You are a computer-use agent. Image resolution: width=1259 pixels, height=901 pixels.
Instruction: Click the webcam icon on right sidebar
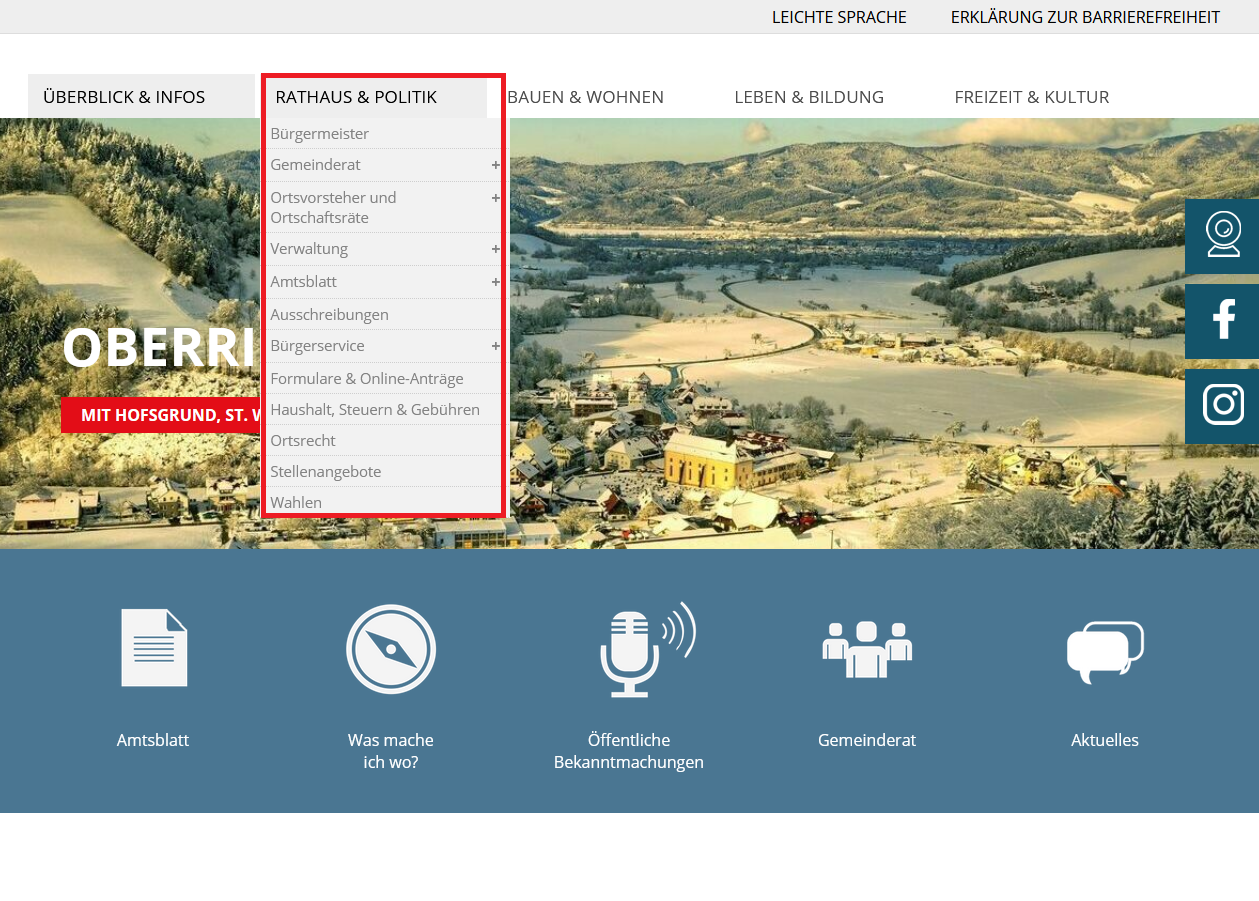[x=1222, y=236]
